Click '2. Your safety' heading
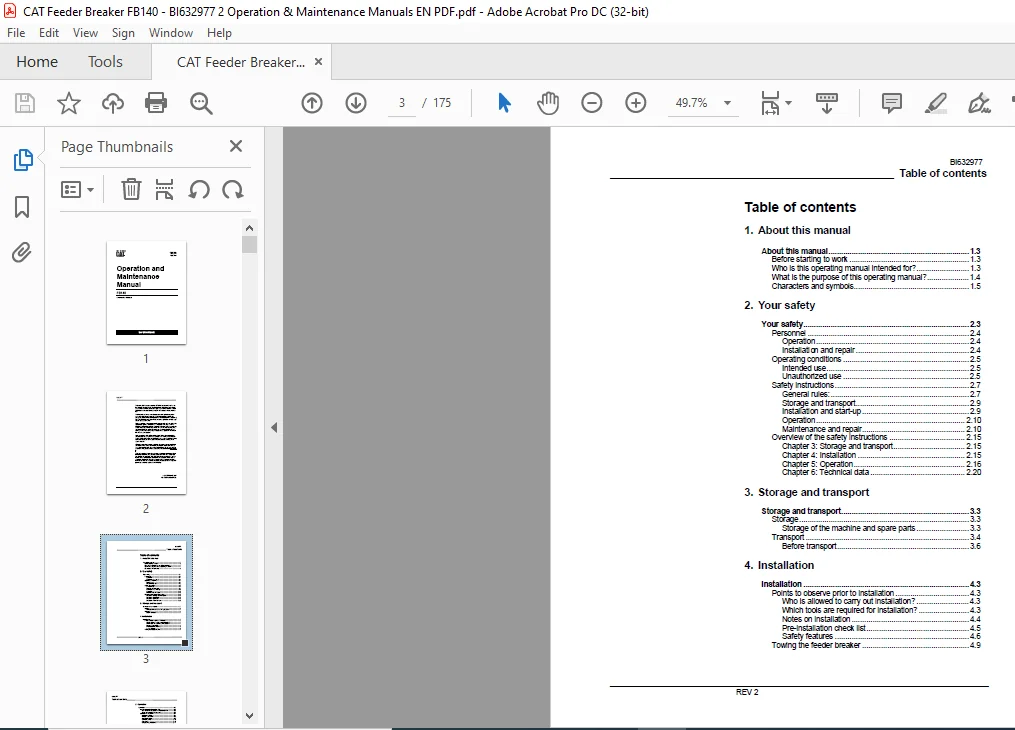The height and width of the screenshot is (730, 1015). (x=779, y=305)
